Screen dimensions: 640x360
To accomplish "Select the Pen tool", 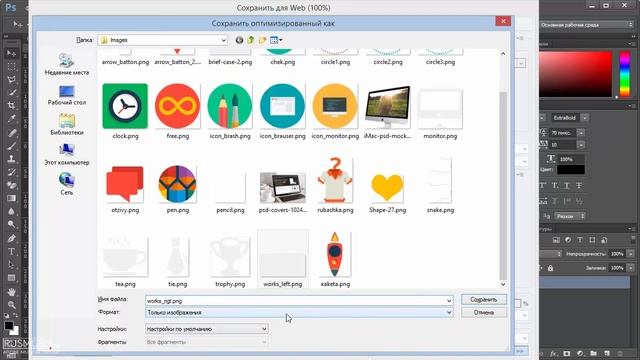I will 11,238.
